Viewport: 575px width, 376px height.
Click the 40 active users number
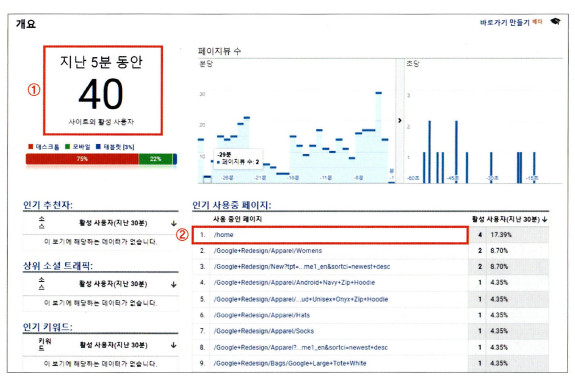(x=101, y=94)
